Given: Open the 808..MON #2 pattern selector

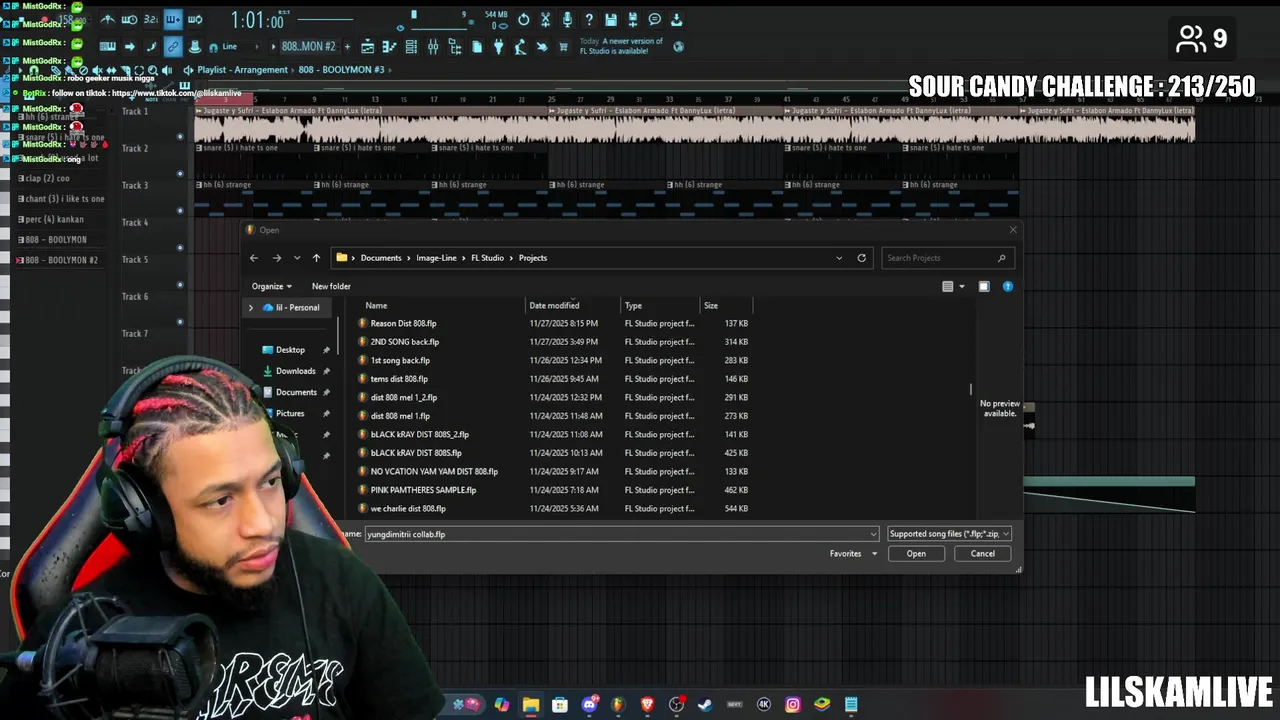Looking at the screenshot, I should [x=309, y=46].
